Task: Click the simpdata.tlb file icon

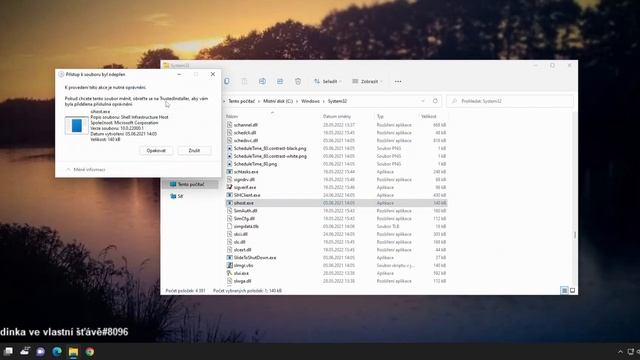Action: (x=229, y=226)
